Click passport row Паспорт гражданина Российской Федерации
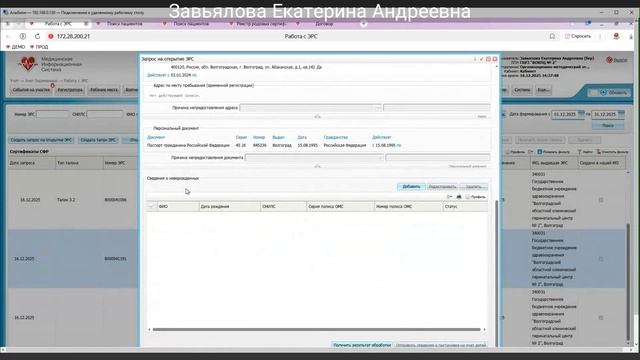Viewport: 640px width, 360px height. 188,145
